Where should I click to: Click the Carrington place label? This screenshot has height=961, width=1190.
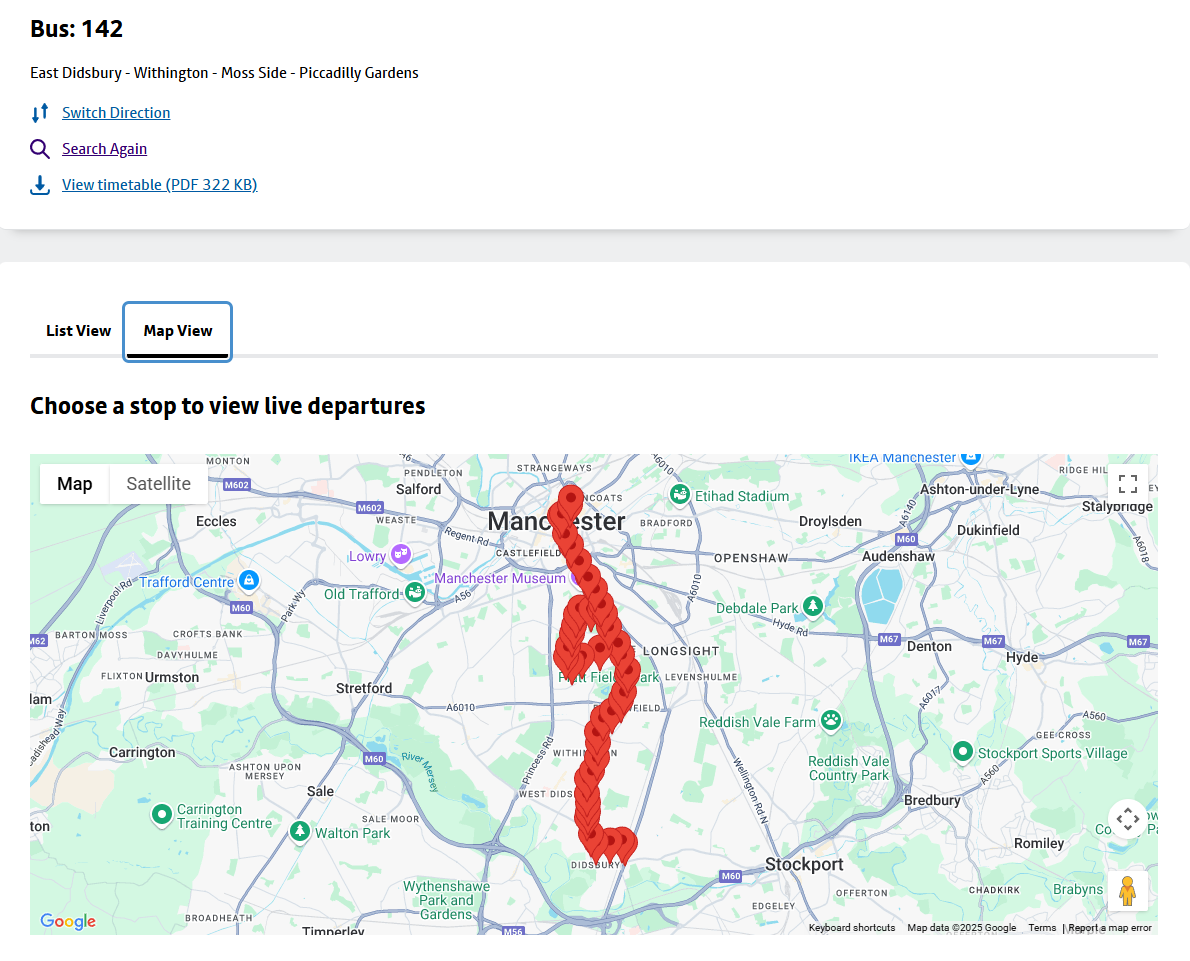click(x=142, y=752)
